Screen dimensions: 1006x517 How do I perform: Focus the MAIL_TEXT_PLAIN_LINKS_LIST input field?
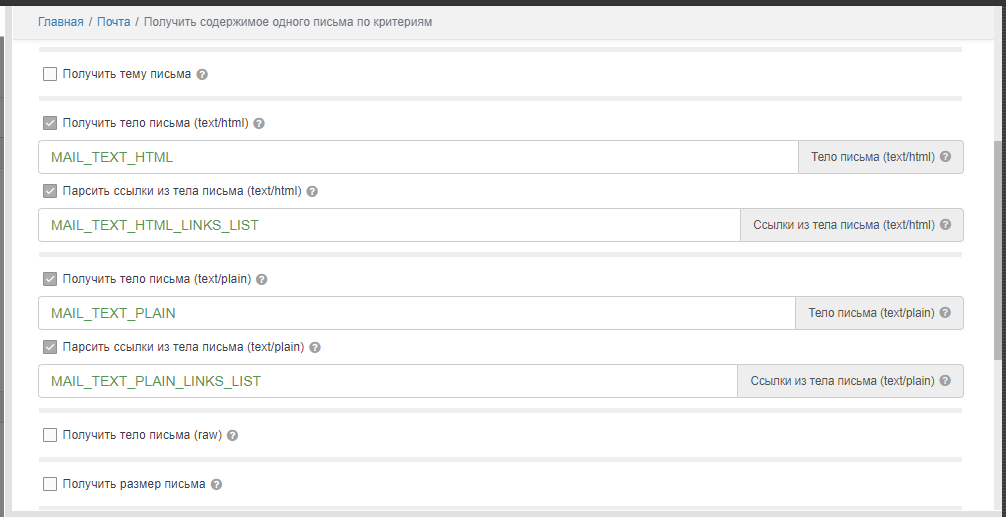pyautogui.click(x=387, y=381)
